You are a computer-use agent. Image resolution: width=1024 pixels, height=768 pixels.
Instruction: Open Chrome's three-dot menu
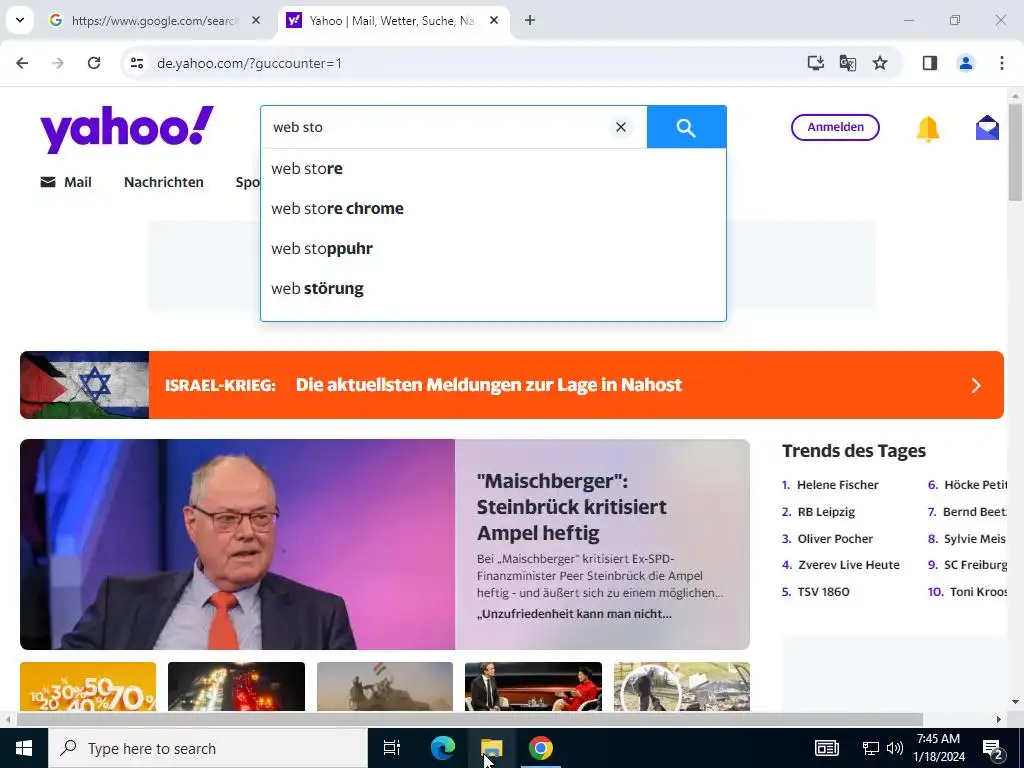coord(1002,63)
